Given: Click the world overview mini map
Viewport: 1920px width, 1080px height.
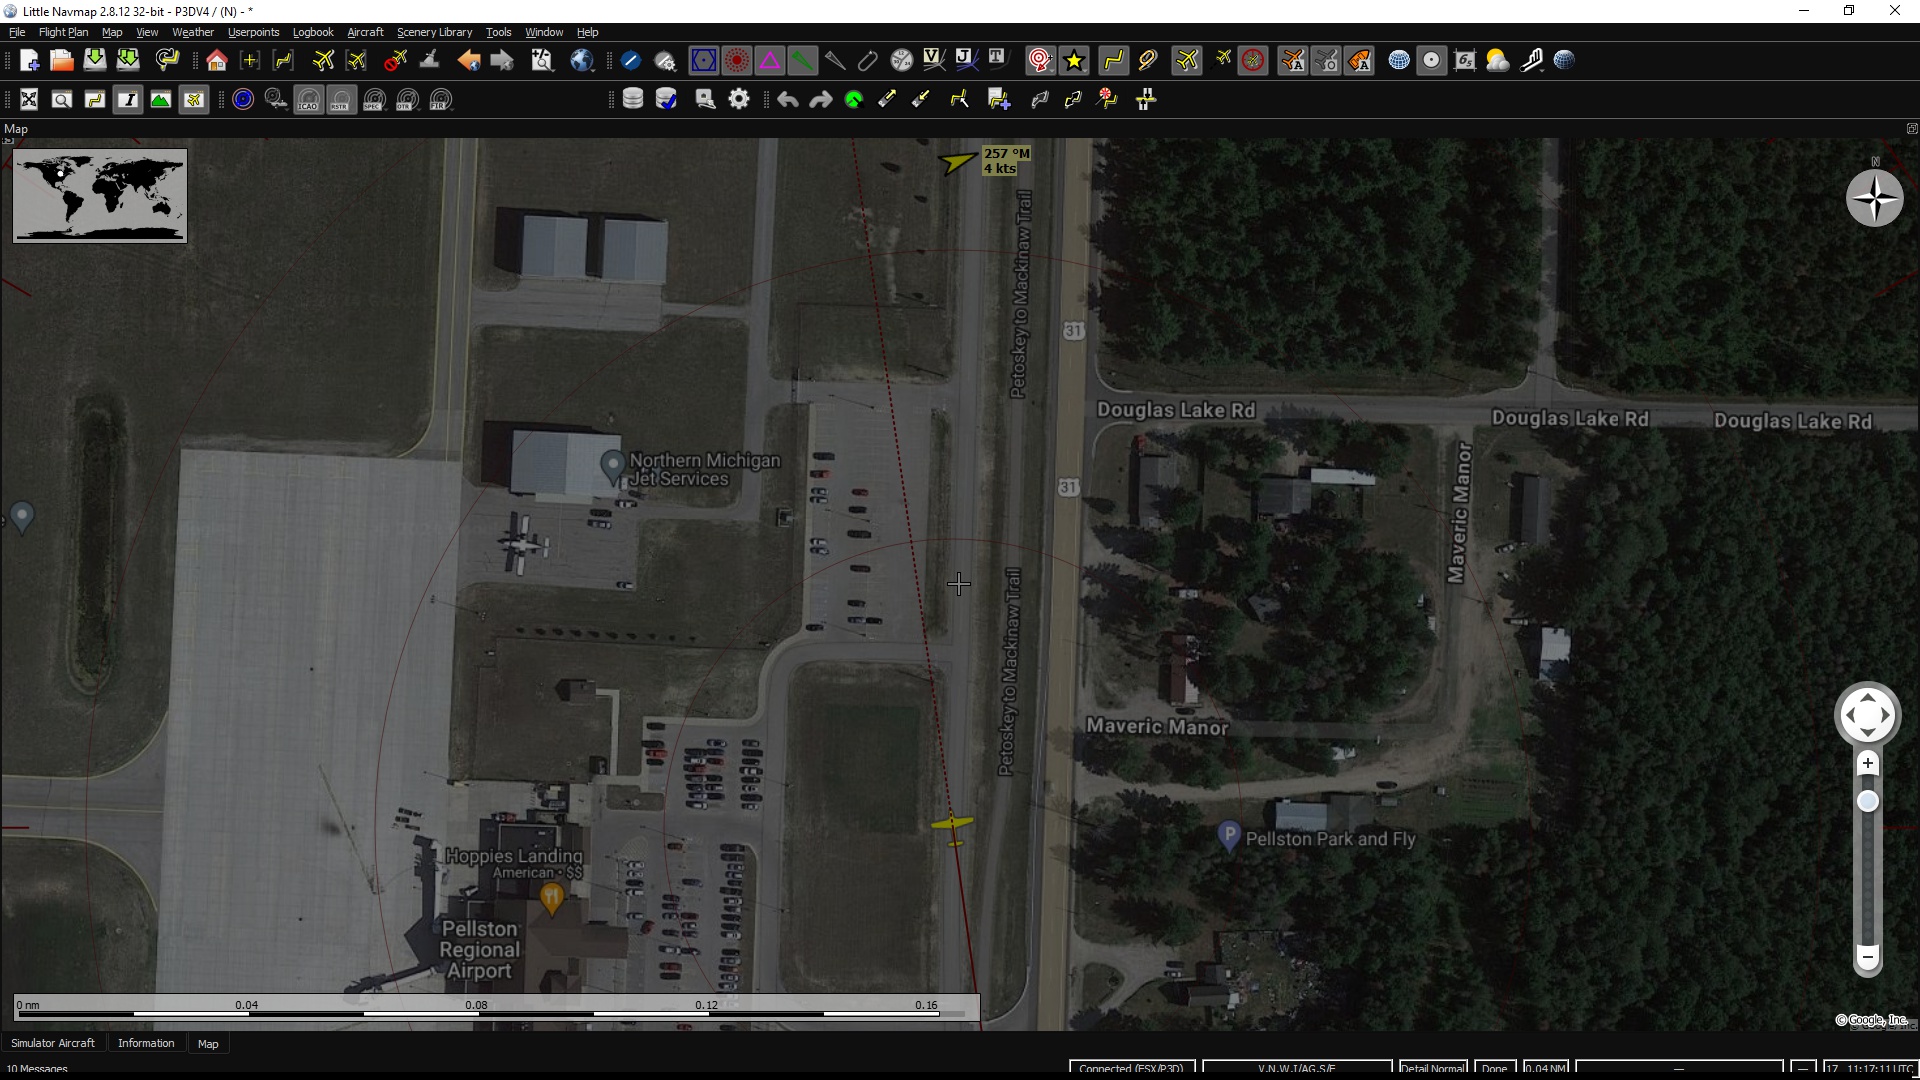Looking at the screenshot, I should tap(100, 196).
